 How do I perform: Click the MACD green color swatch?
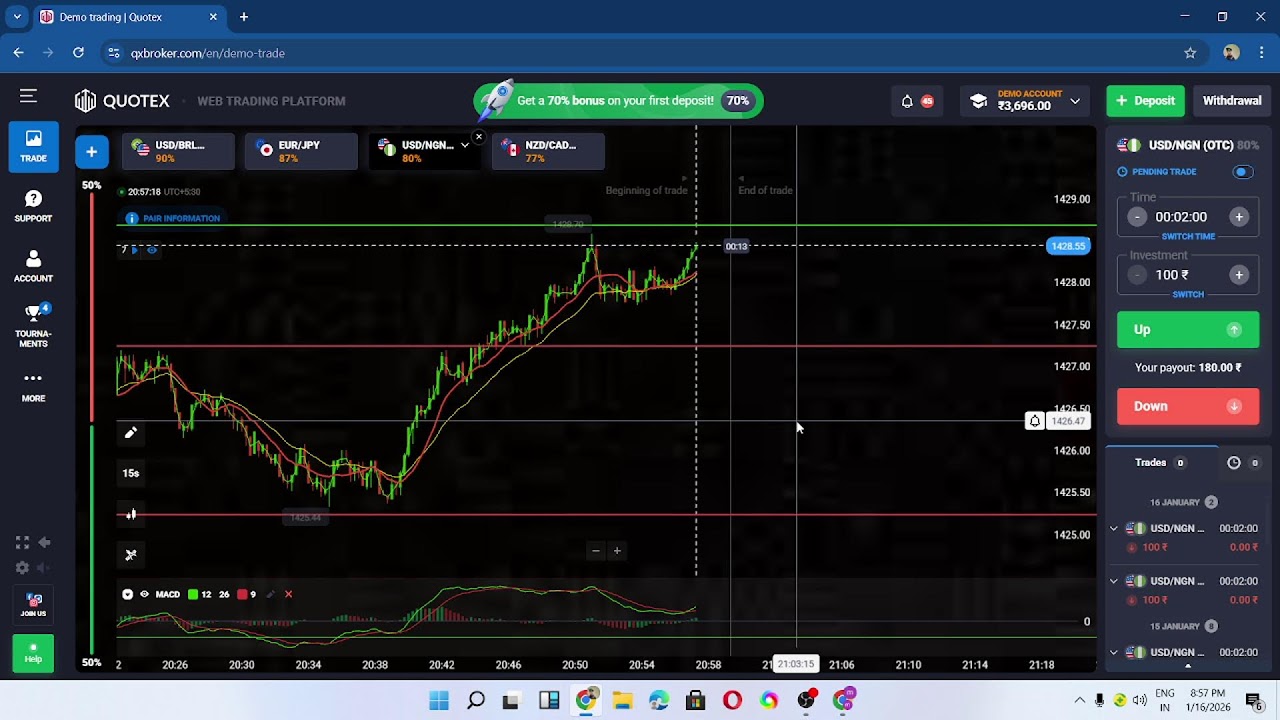click(x=193, y=594)
